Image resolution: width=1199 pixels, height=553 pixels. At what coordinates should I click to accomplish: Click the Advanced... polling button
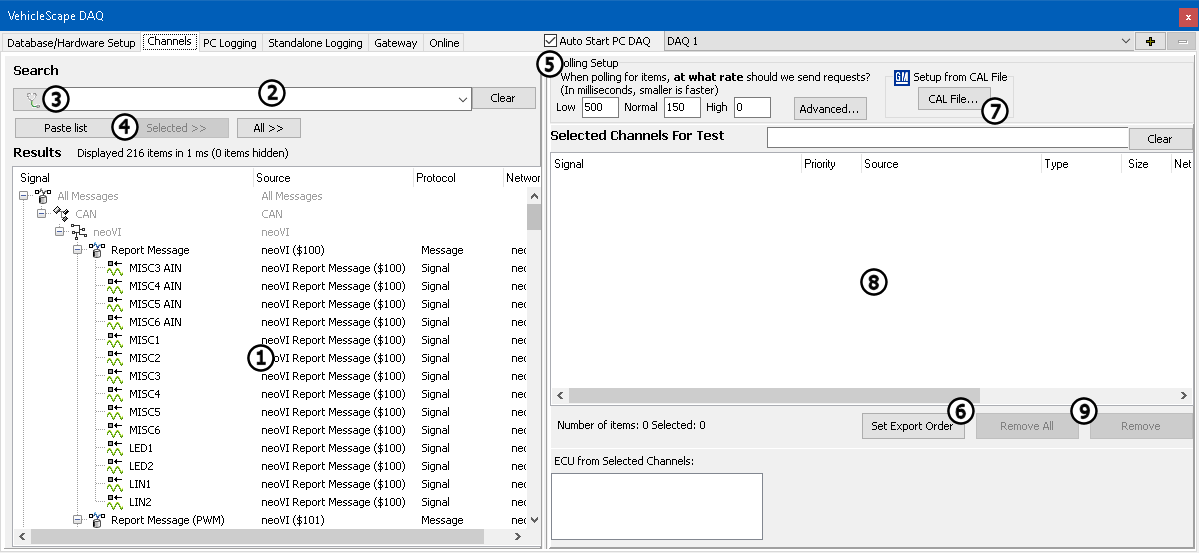[829, 108]
